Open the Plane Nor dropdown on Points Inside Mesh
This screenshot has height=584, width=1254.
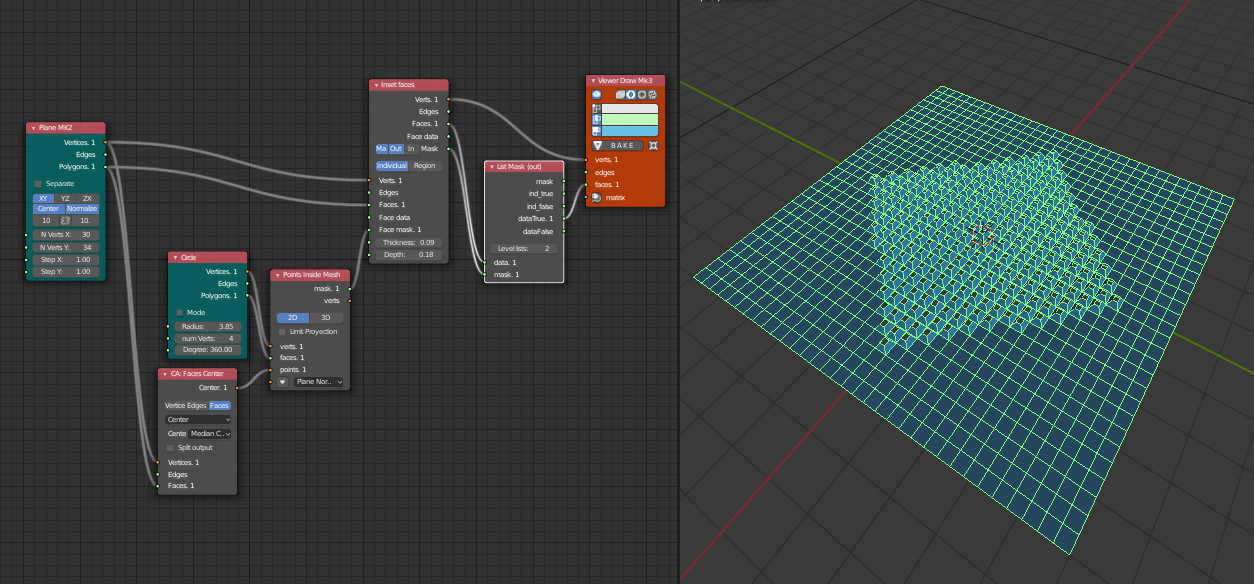click(319, 381)
